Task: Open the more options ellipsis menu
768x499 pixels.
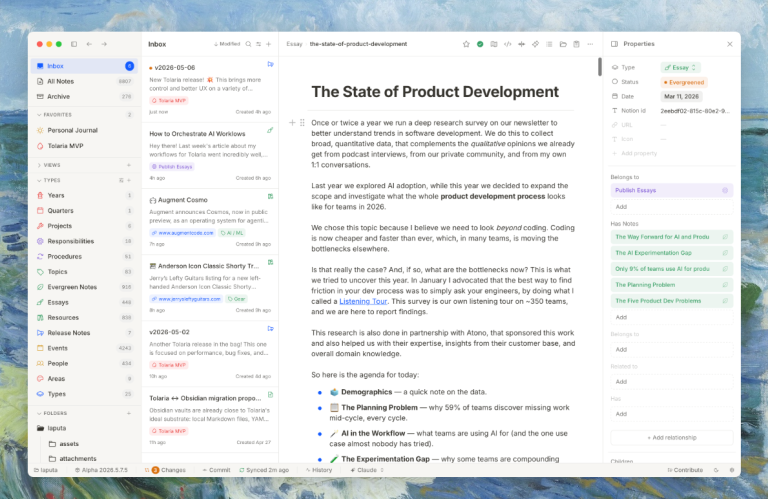Action: (590, 44)
